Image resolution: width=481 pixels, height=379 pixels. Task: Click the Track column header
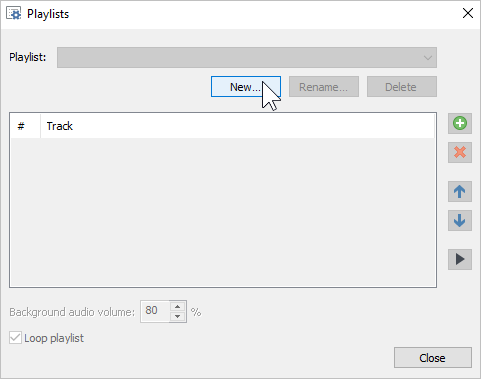[x=237, y=126]
